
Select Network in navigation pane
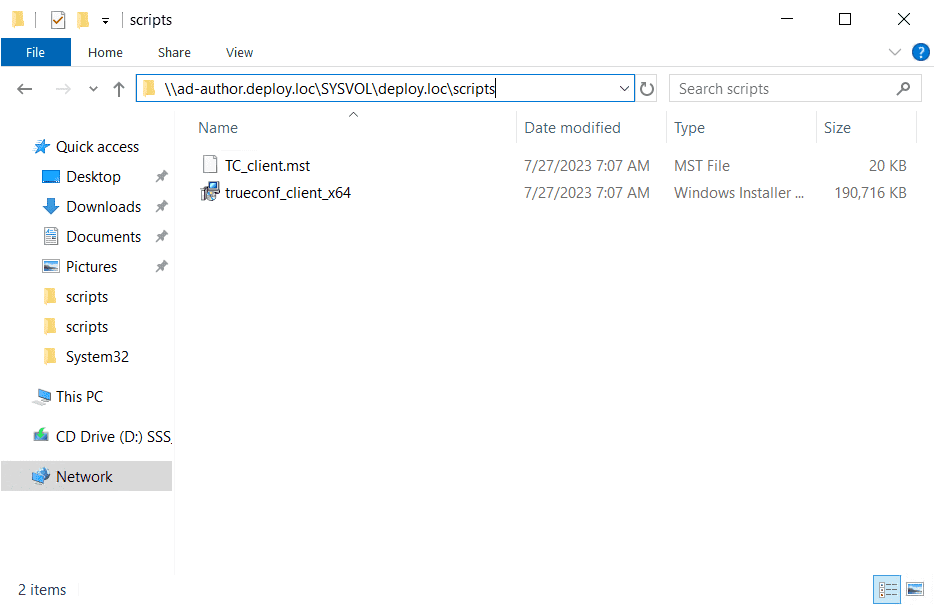point(84,476)
